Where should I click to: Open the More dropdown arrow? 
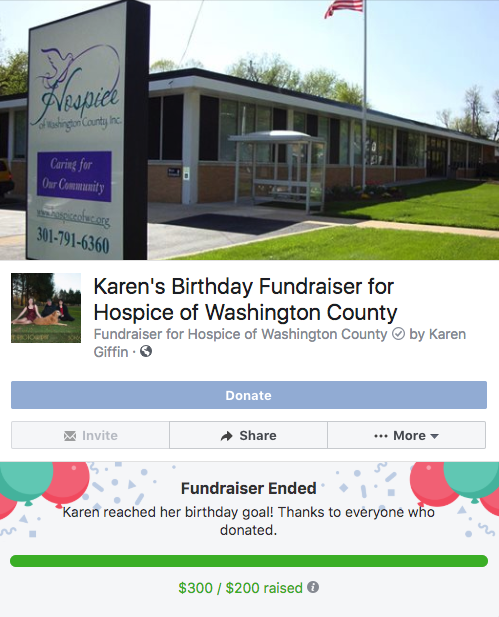(x=434, y=436)
